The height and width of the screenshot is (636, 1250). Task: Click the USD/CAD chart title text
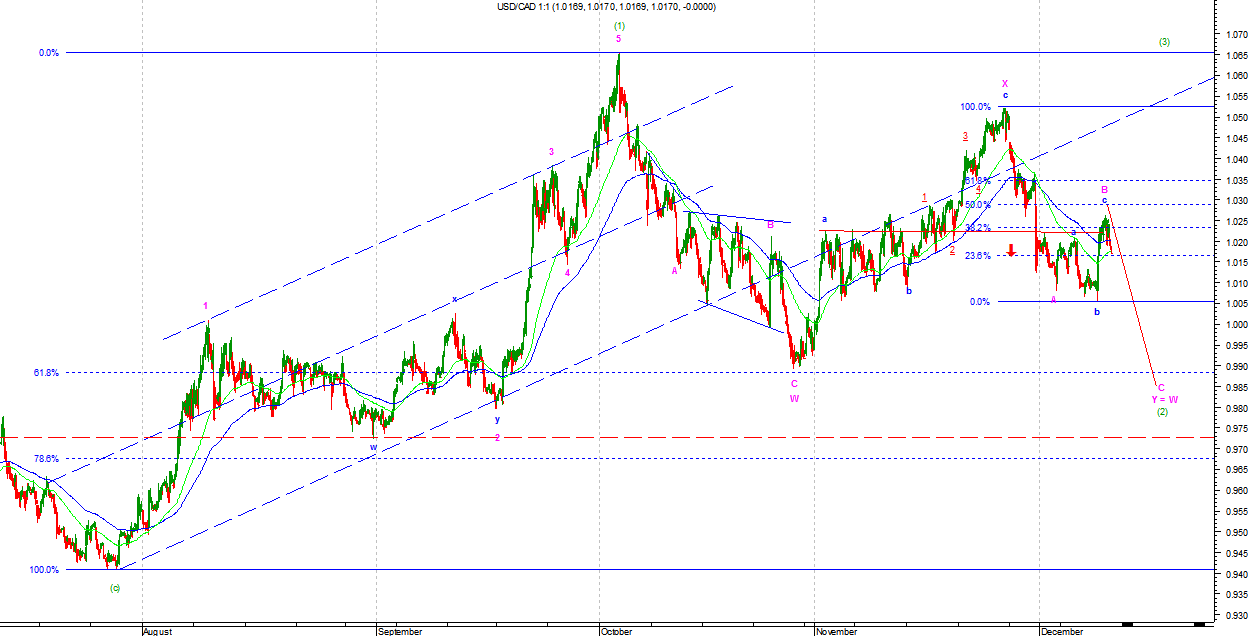[606, 7]
